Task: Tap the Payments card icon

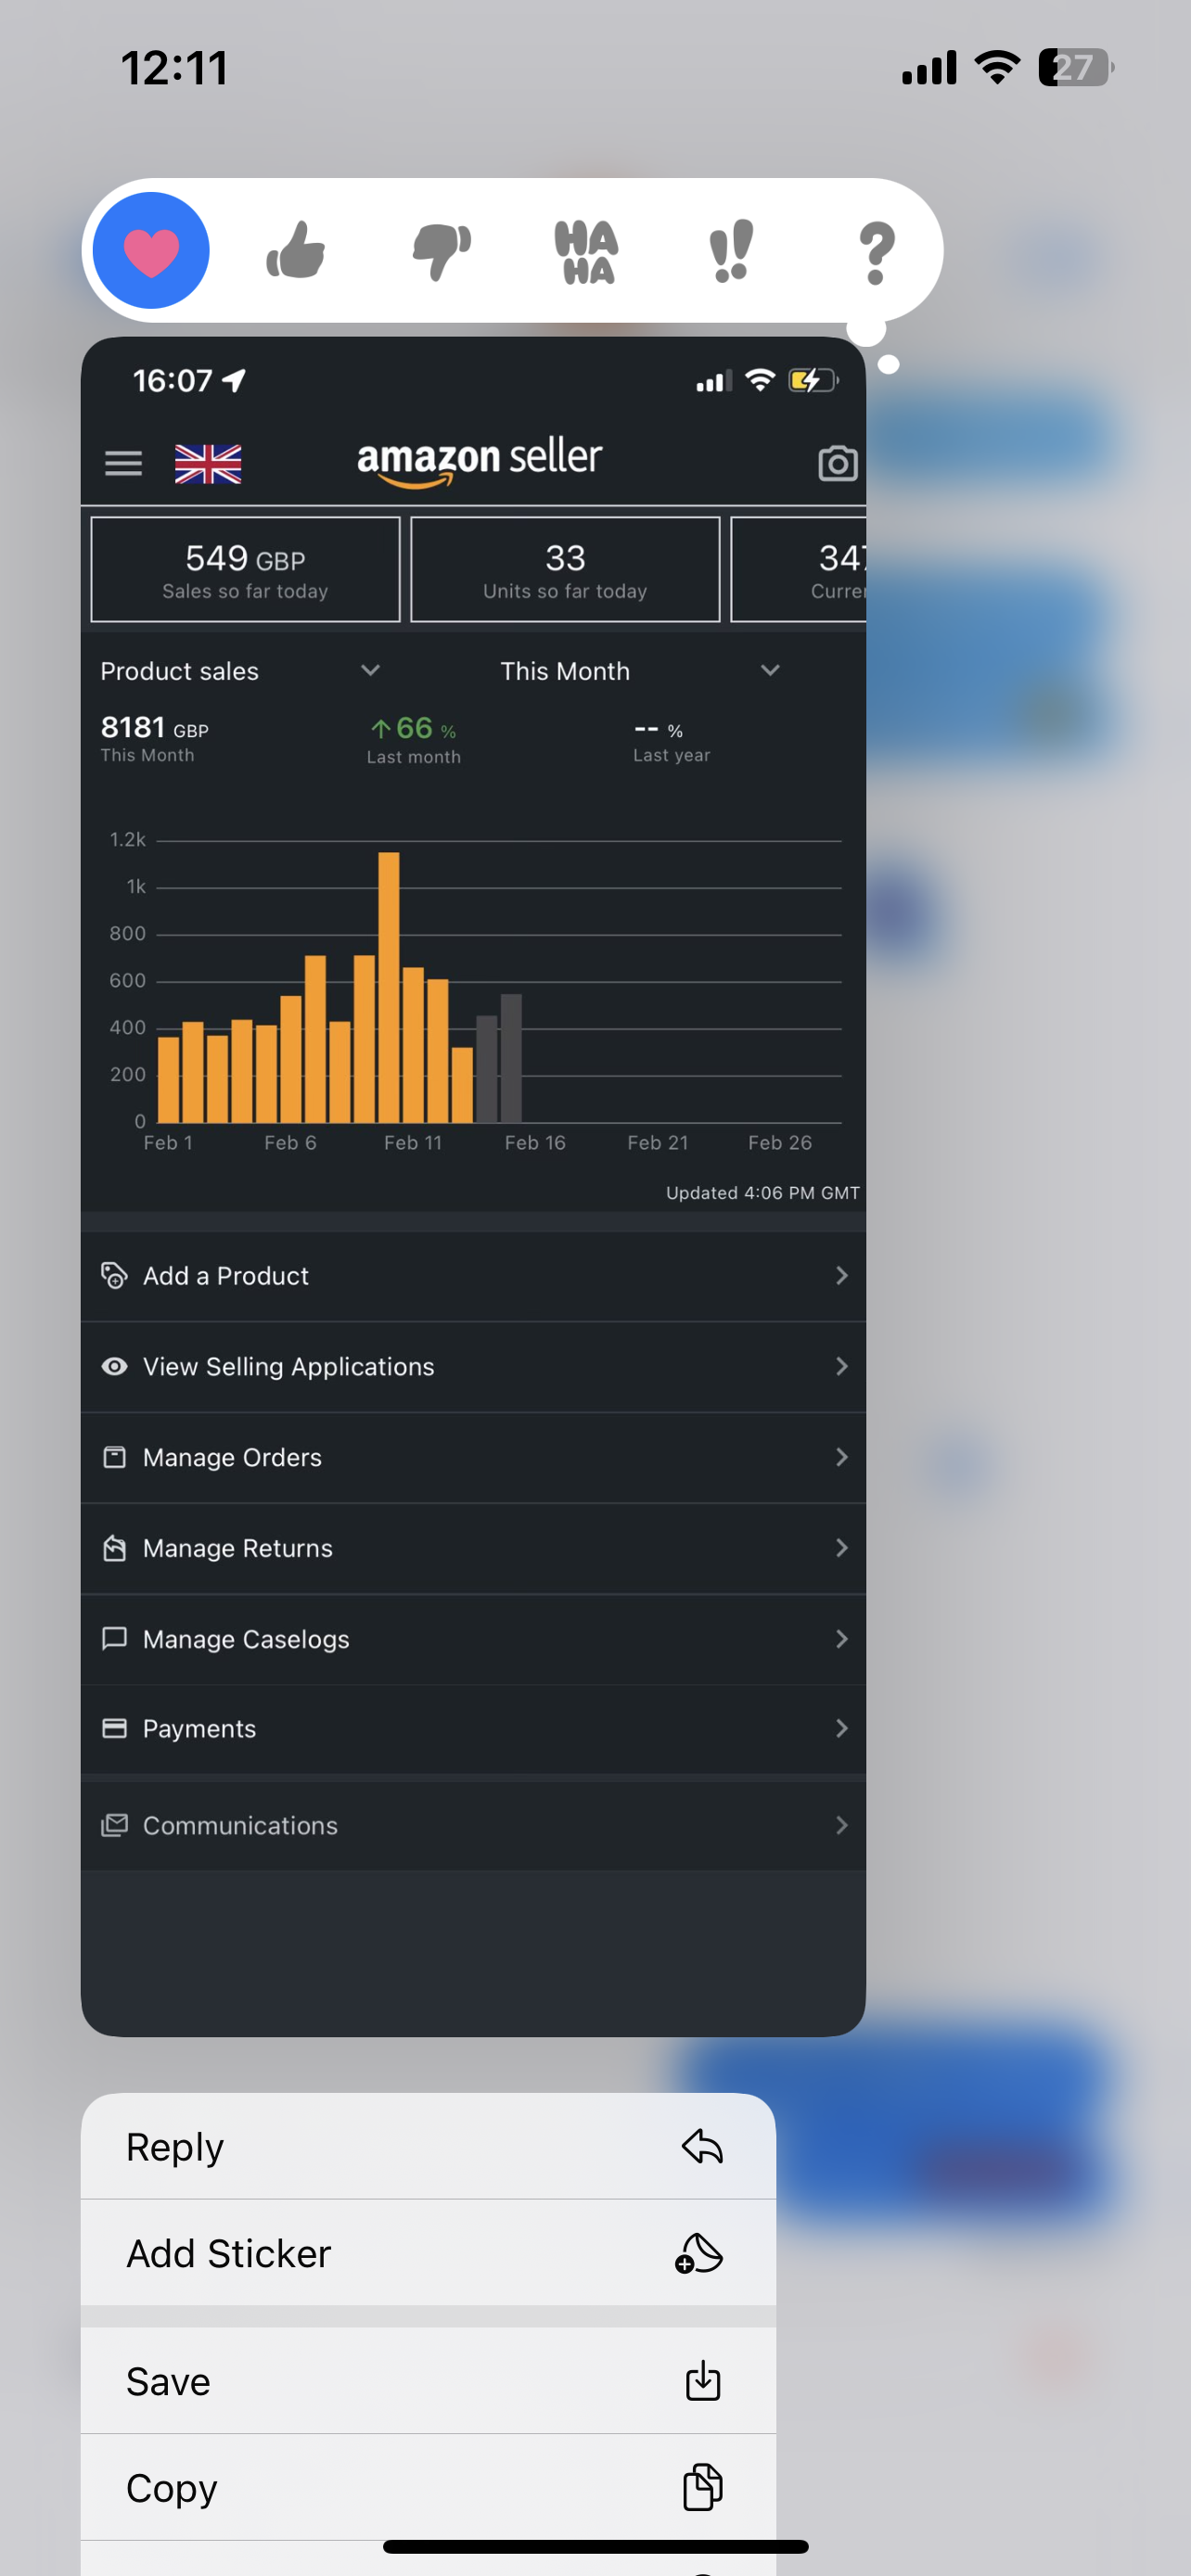Action: click(x=114, y=1728)
